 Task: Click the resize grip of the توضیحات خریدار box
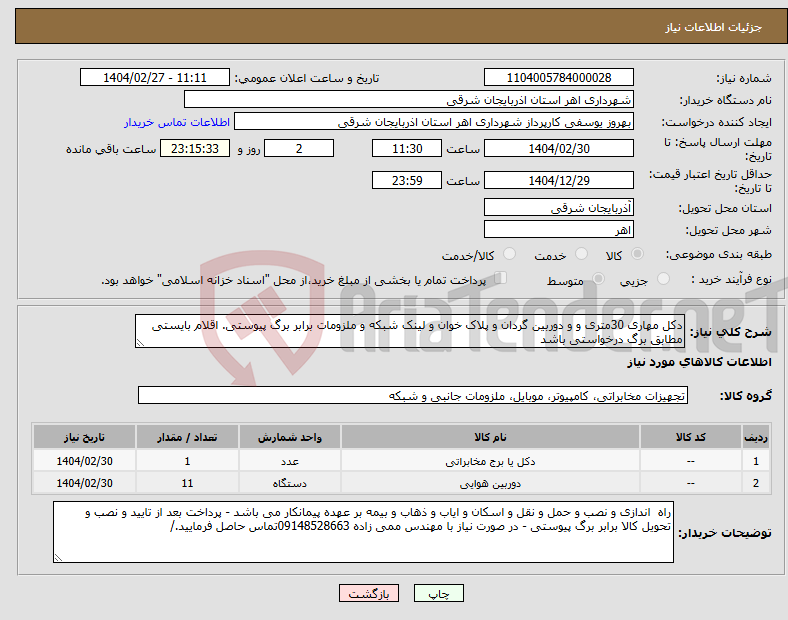58,558
